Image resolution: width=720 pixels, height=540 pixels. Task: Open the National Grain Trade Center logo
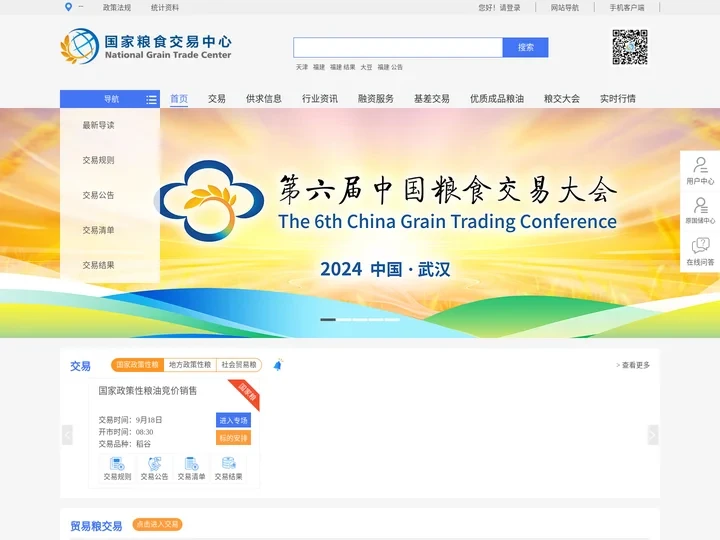pyautogui.click(x=146, y=46)
